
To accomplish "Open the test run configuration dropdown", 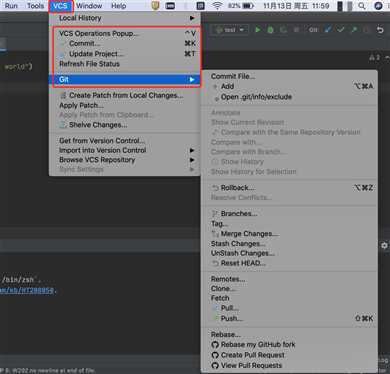I will (230, 30).
